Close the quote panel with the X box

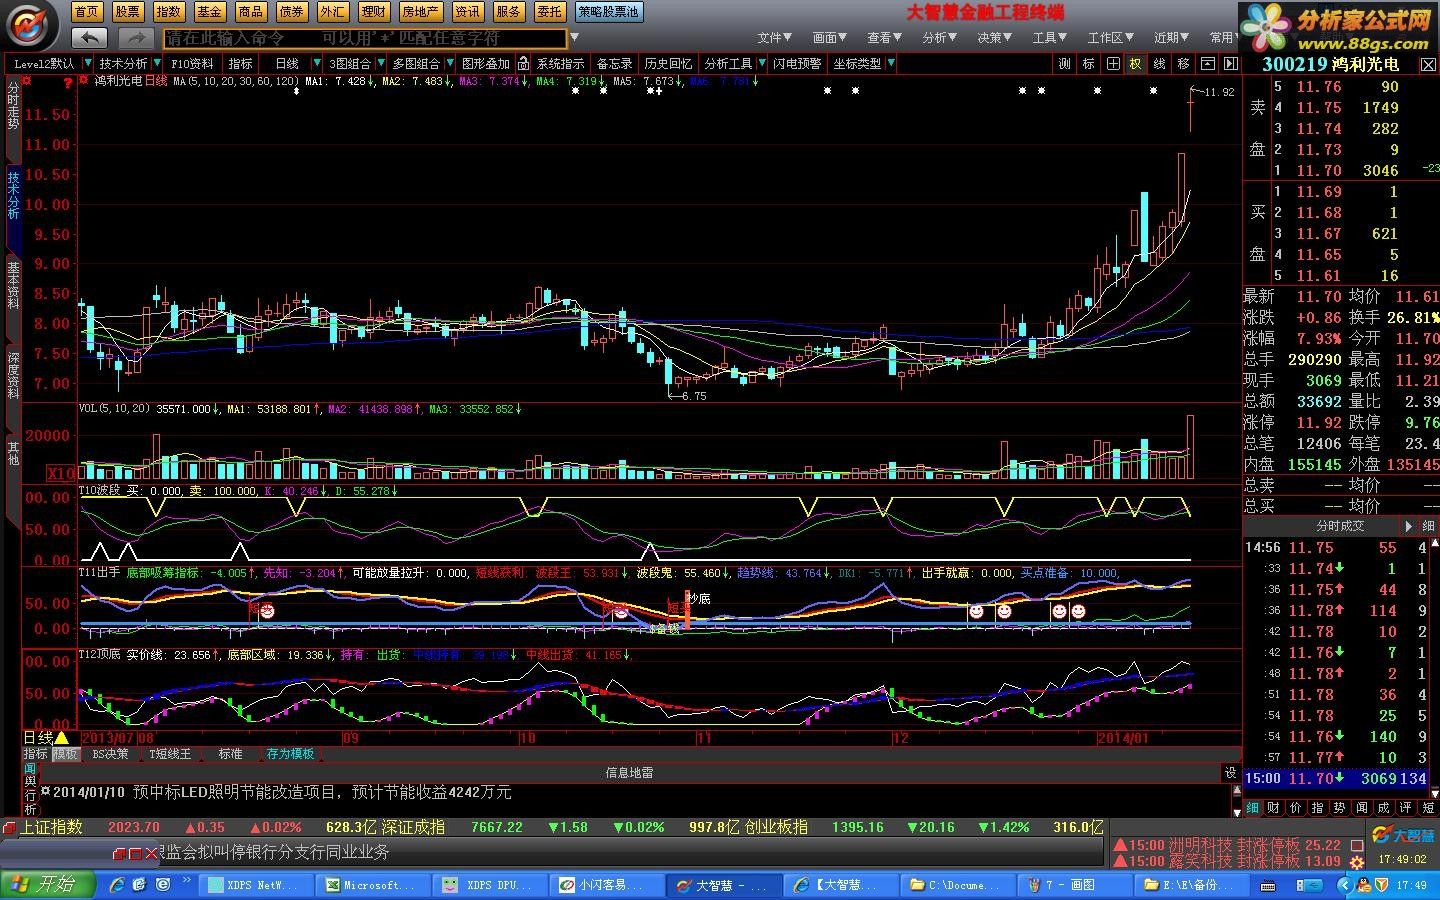[1429, 63]
